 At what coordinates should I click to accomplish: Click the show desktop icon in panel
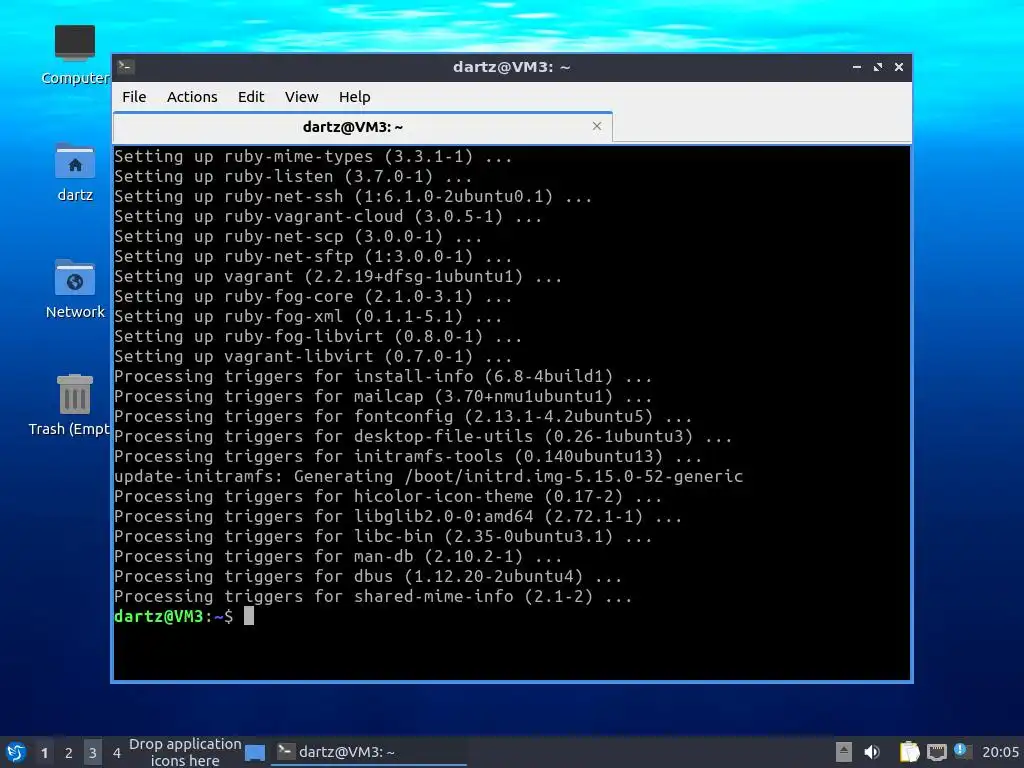255,753
